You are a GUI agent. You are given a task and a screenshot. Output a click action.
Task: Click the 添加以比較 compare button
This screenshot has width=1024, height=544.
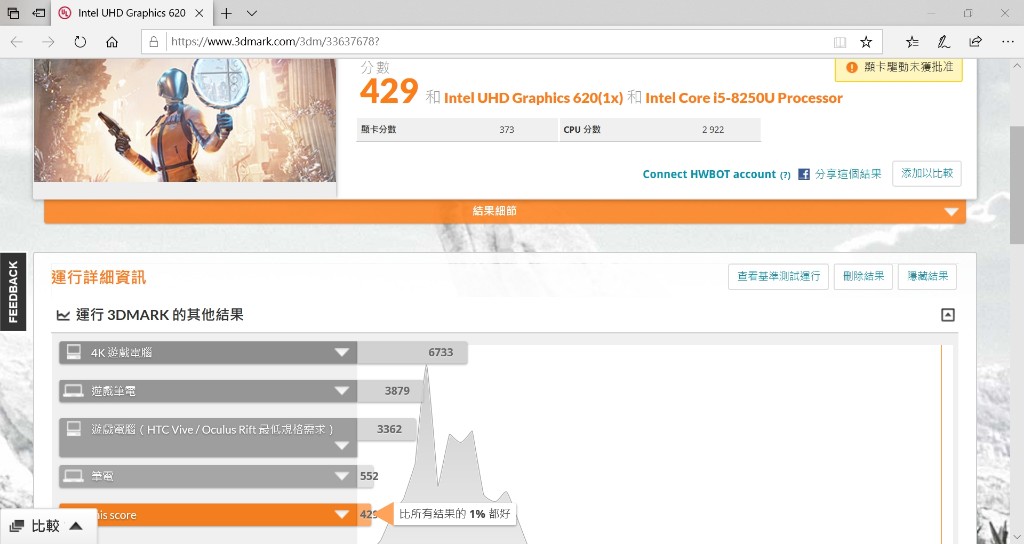(x=927, y=174)
